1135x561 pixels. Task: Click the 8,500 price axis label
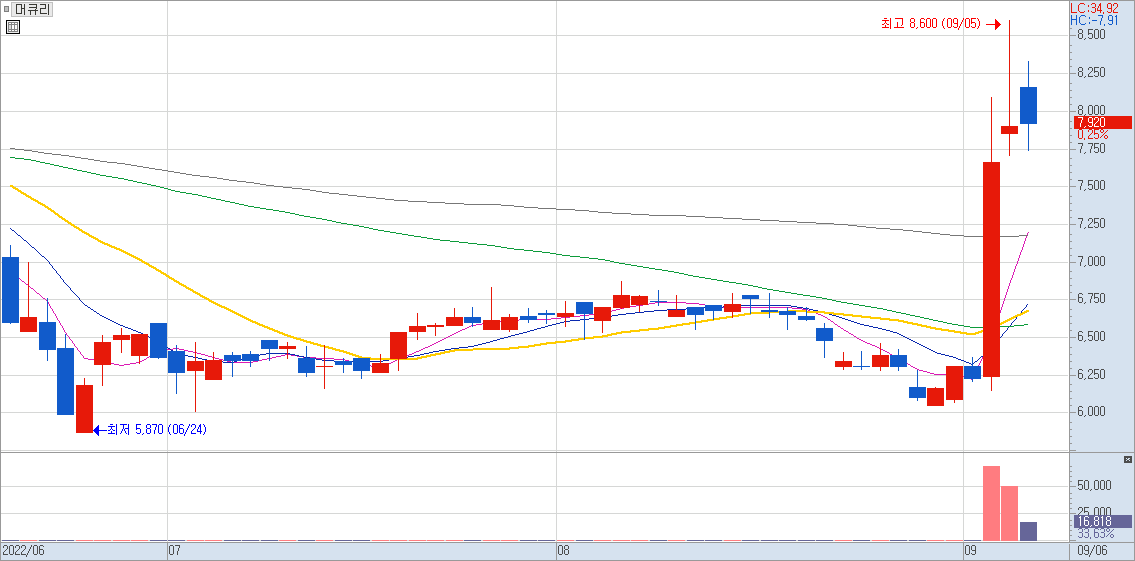pos(1091,35)
